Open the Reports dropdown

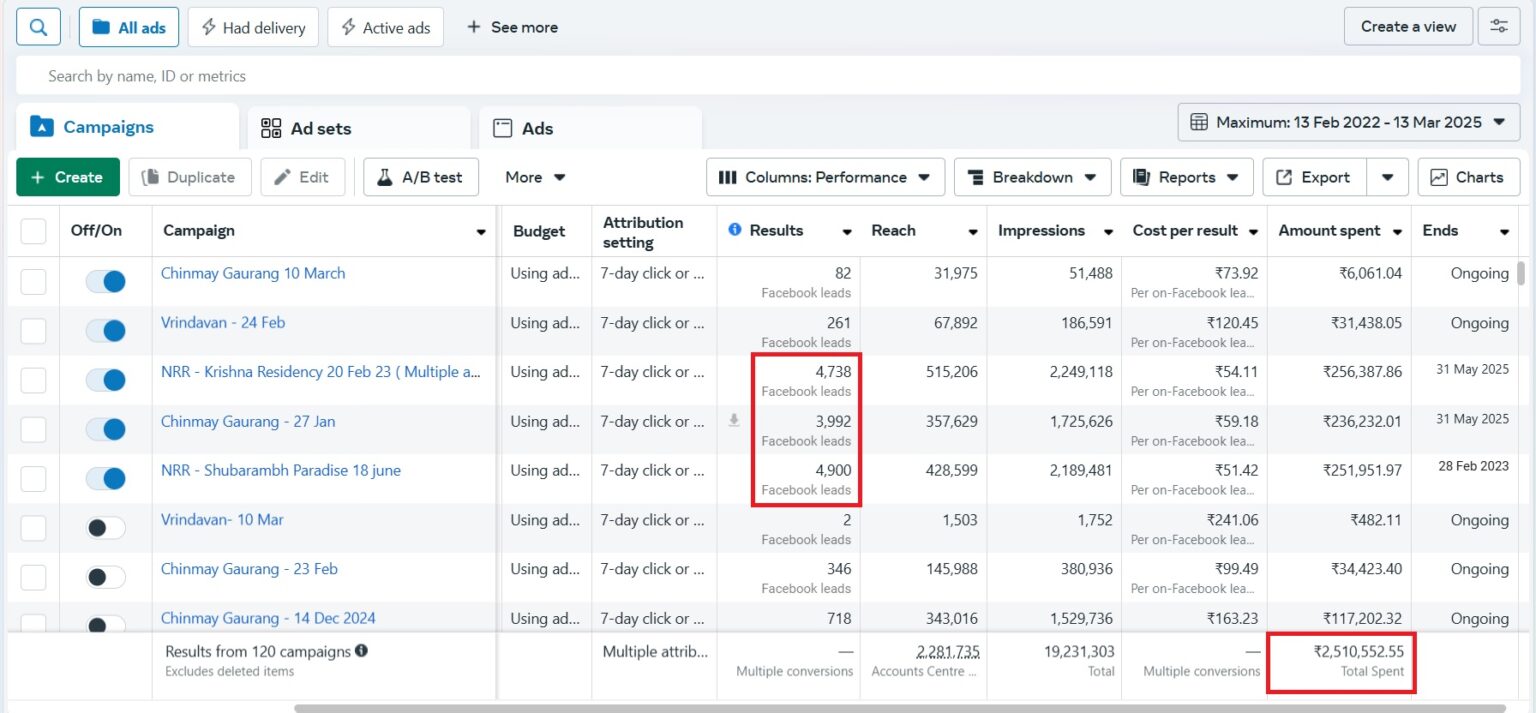1186,177
